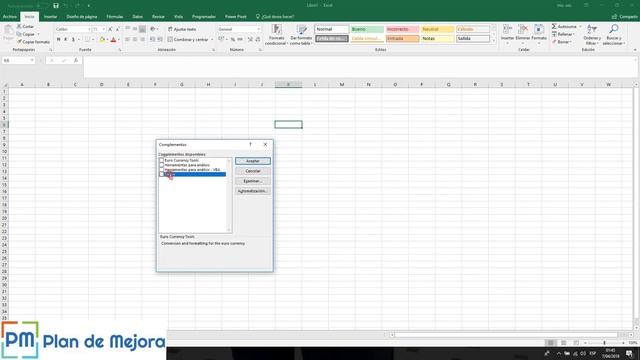Click the percent style icon
This screenshot has height=360, width=640.
[x=233, y=40]
